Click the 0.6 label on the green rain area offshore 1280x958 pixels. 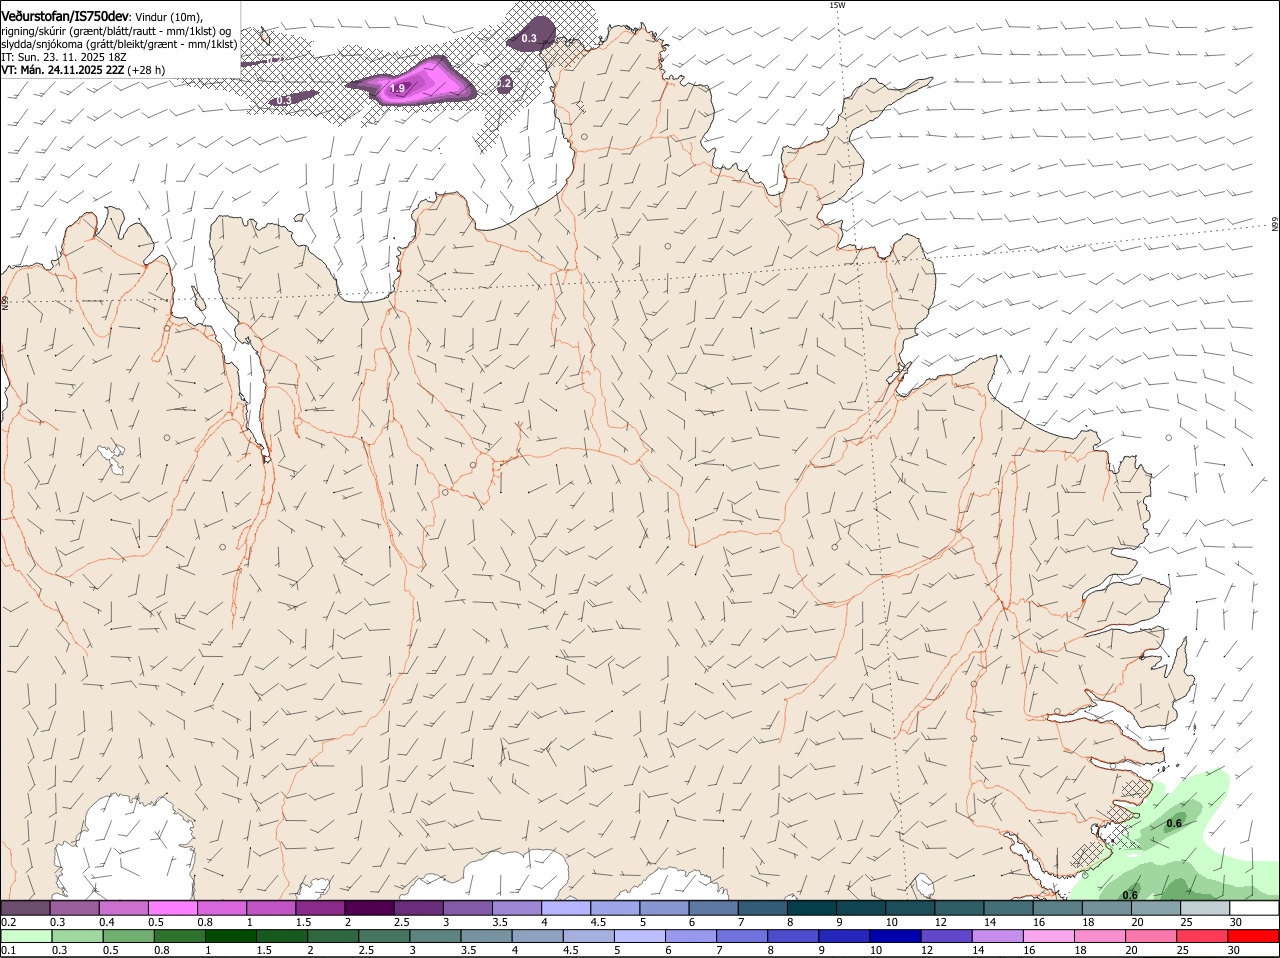pyautogui.click(x=1174, y=823)
